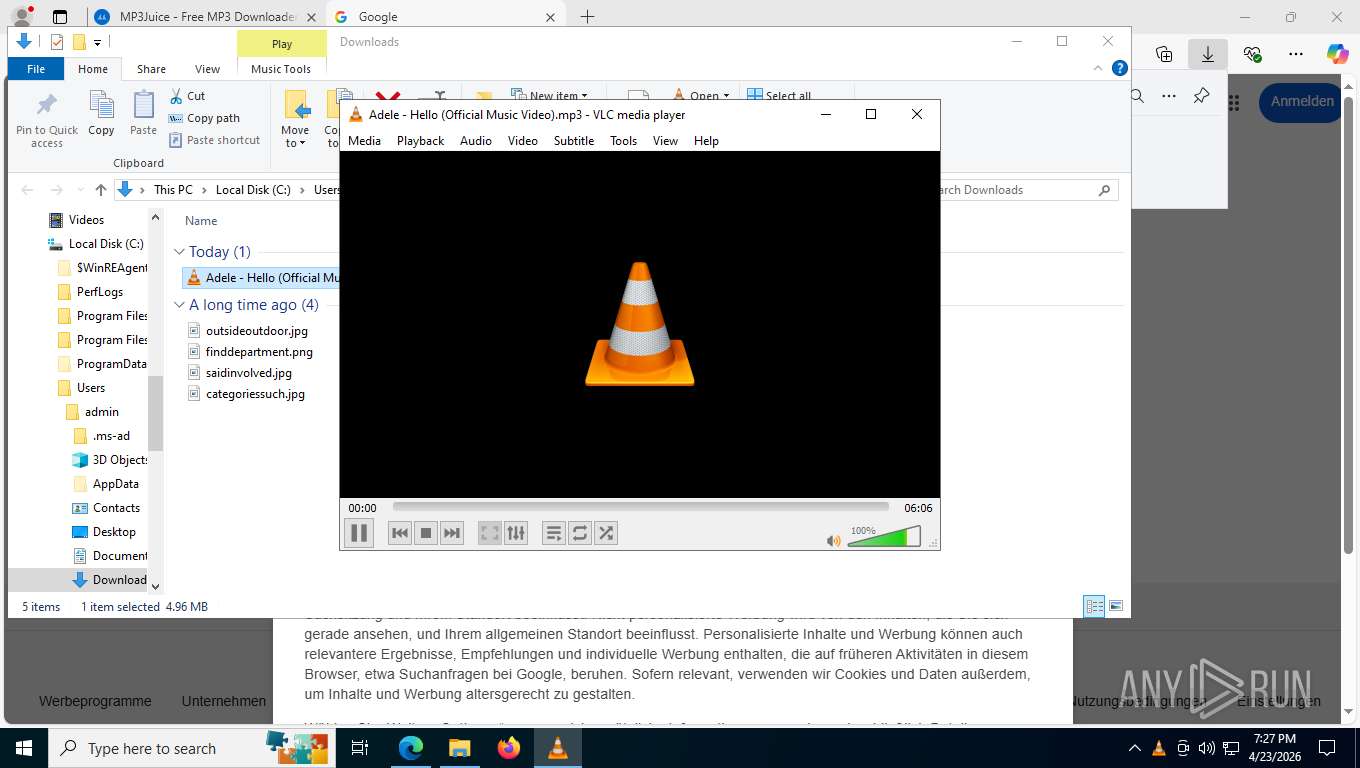Click Paste shortcut in ribbon
Image resolution: width=1360 pixels, height=768 pixels.
pos(215,140)
